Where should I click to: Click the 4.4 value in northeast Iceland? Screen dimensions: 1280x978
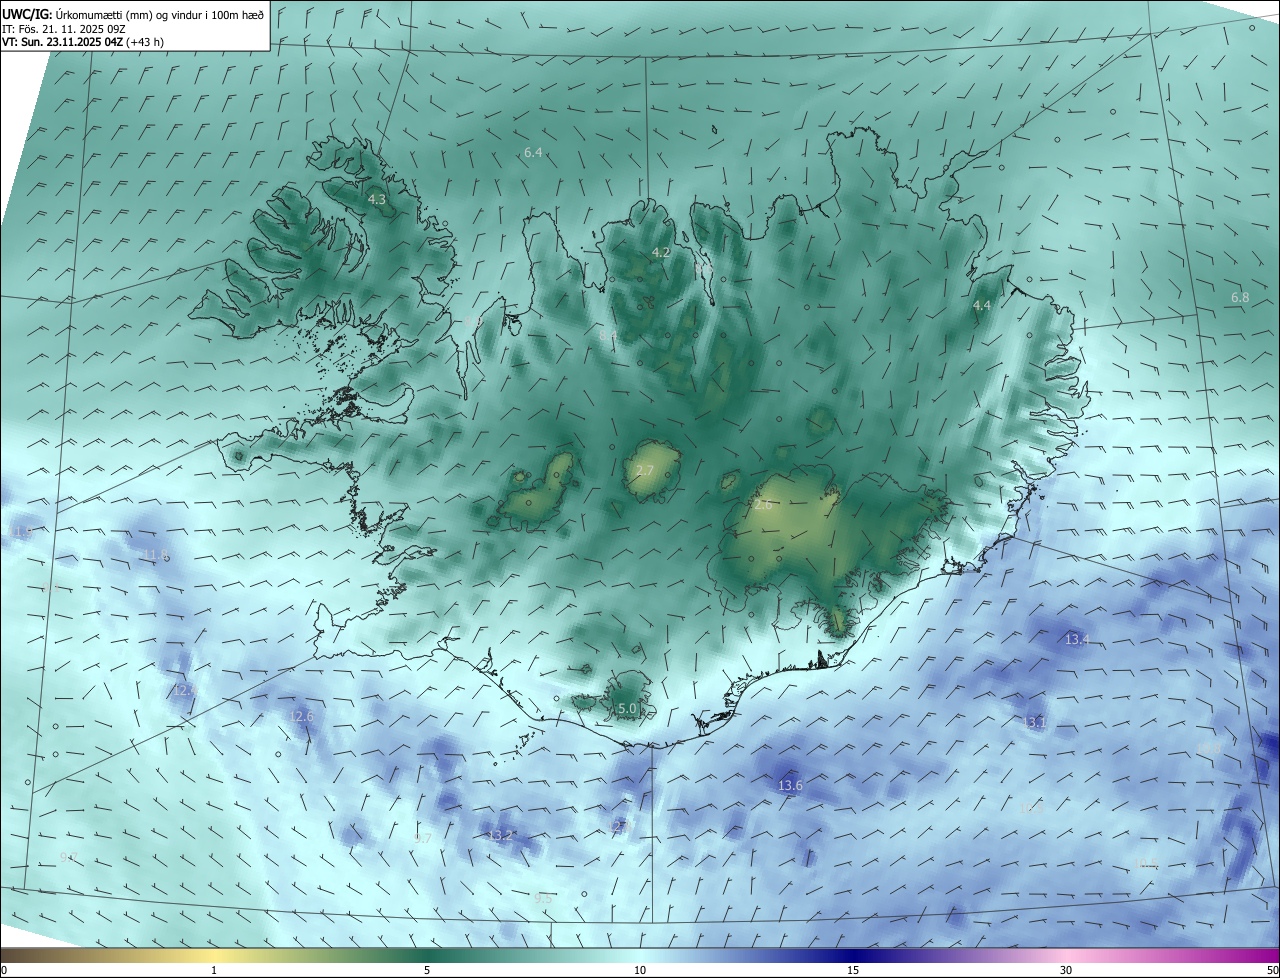pos(982,305)
